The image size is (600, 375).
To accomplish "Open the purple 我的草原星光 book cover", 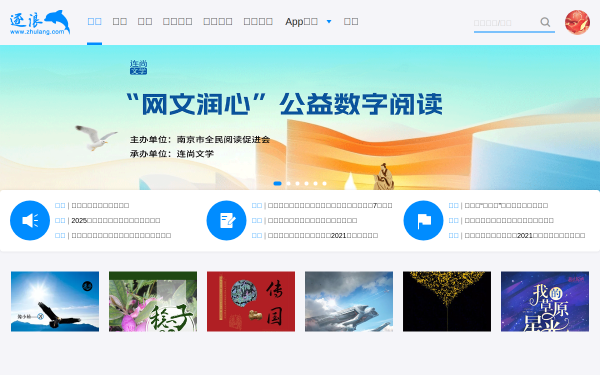I will [x=545, y=302].
